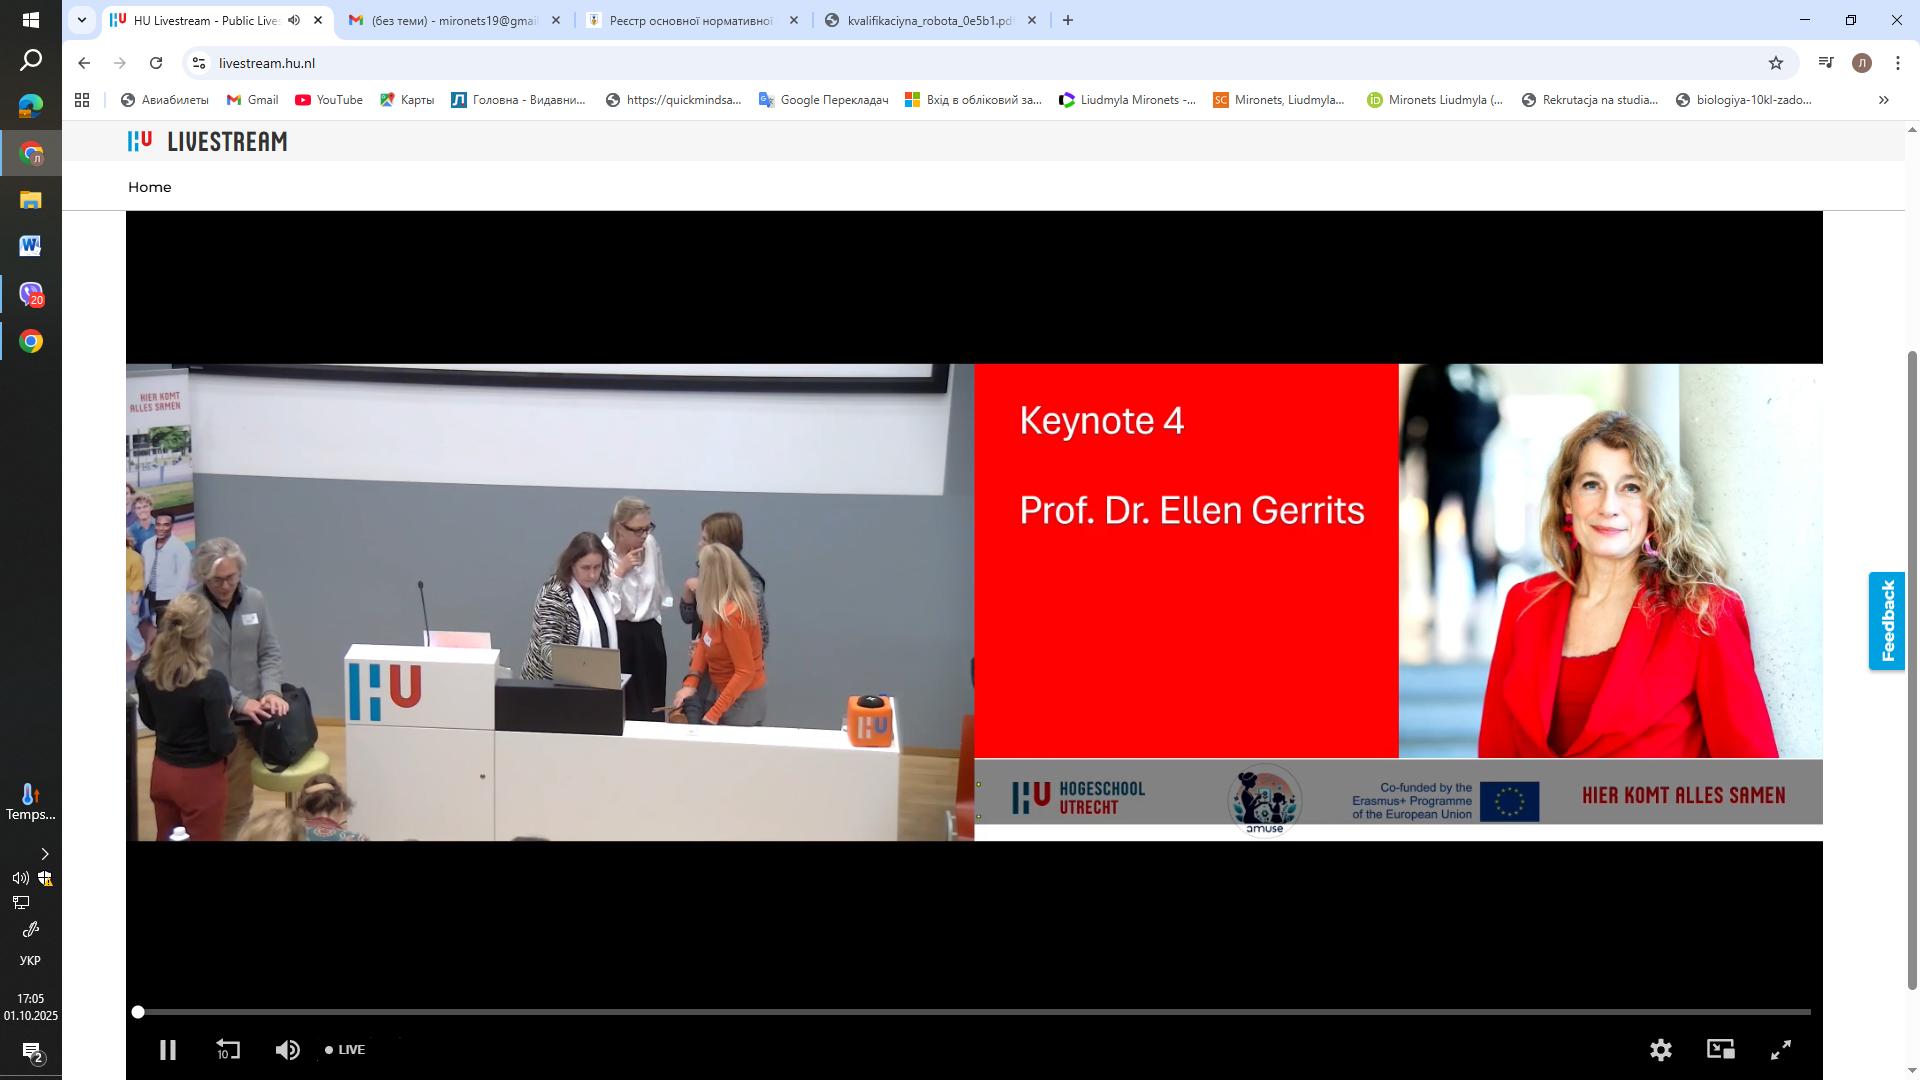Go to Home navigation link
The width and height of the screenshot is (1920, 1080).
pyautogui.click(x=149, y=187)
